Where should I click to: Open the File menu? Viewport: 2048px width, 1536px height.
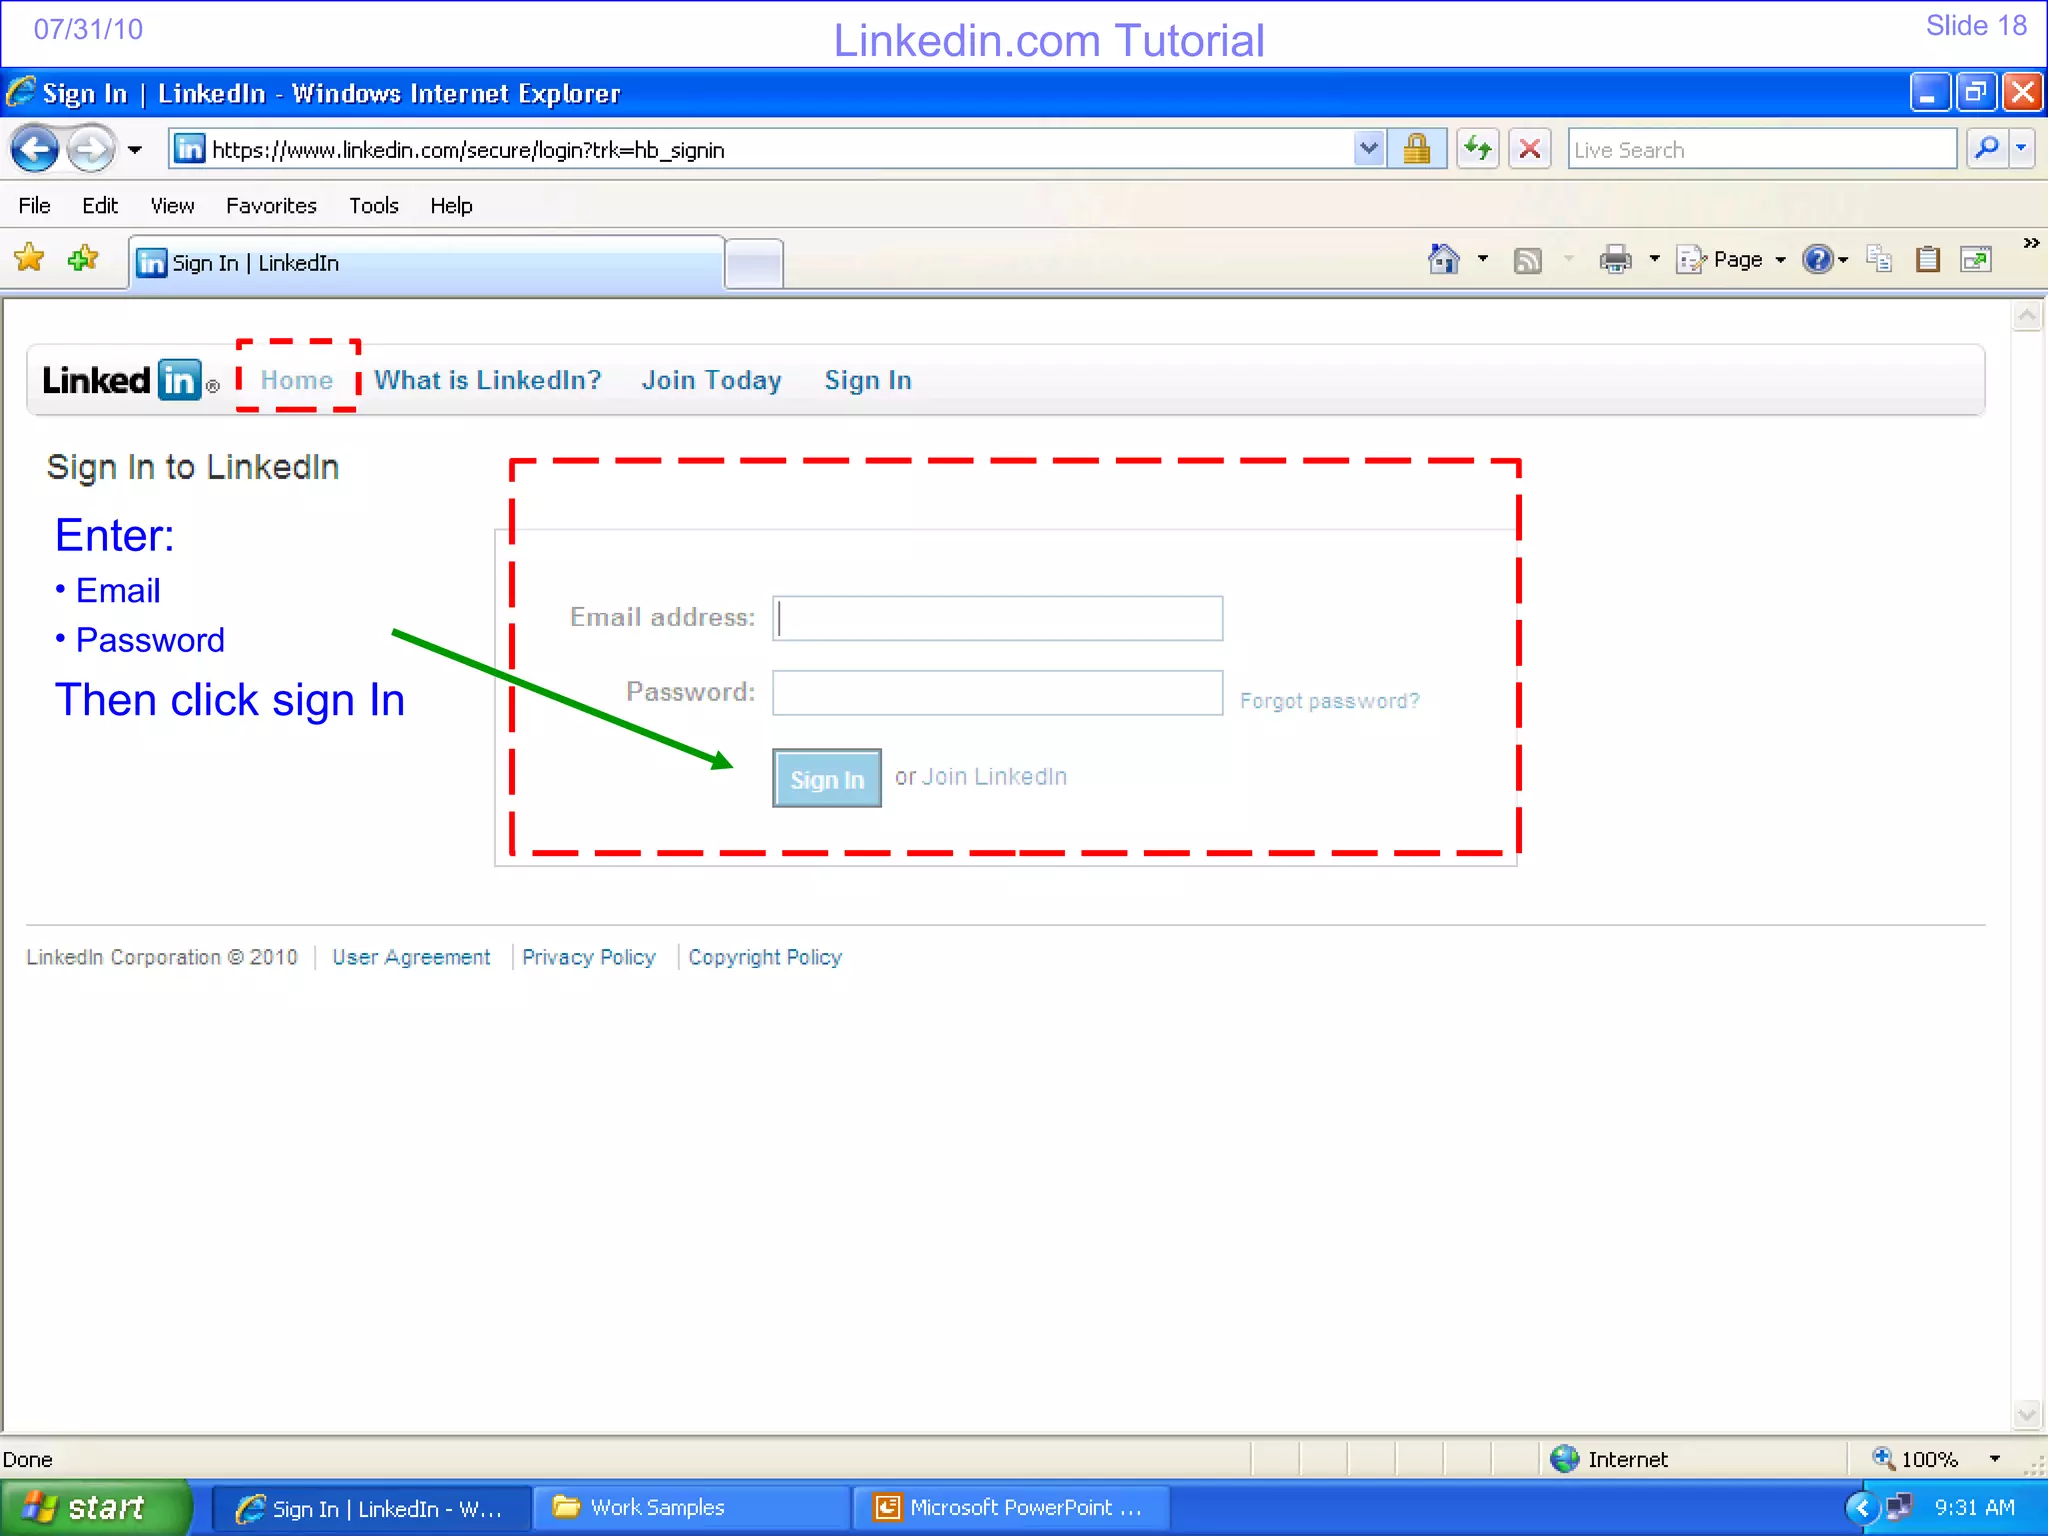coord(34,205)
